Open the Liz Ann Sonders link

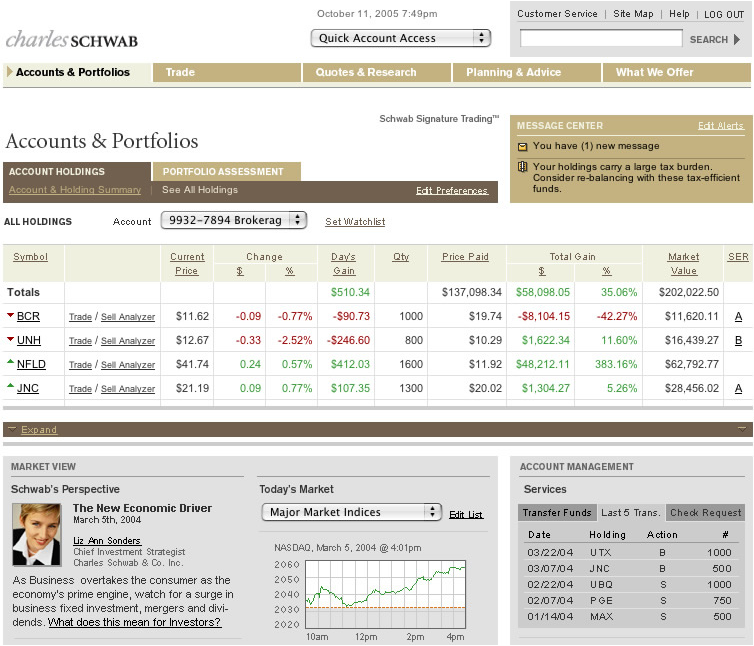point(107,541)
